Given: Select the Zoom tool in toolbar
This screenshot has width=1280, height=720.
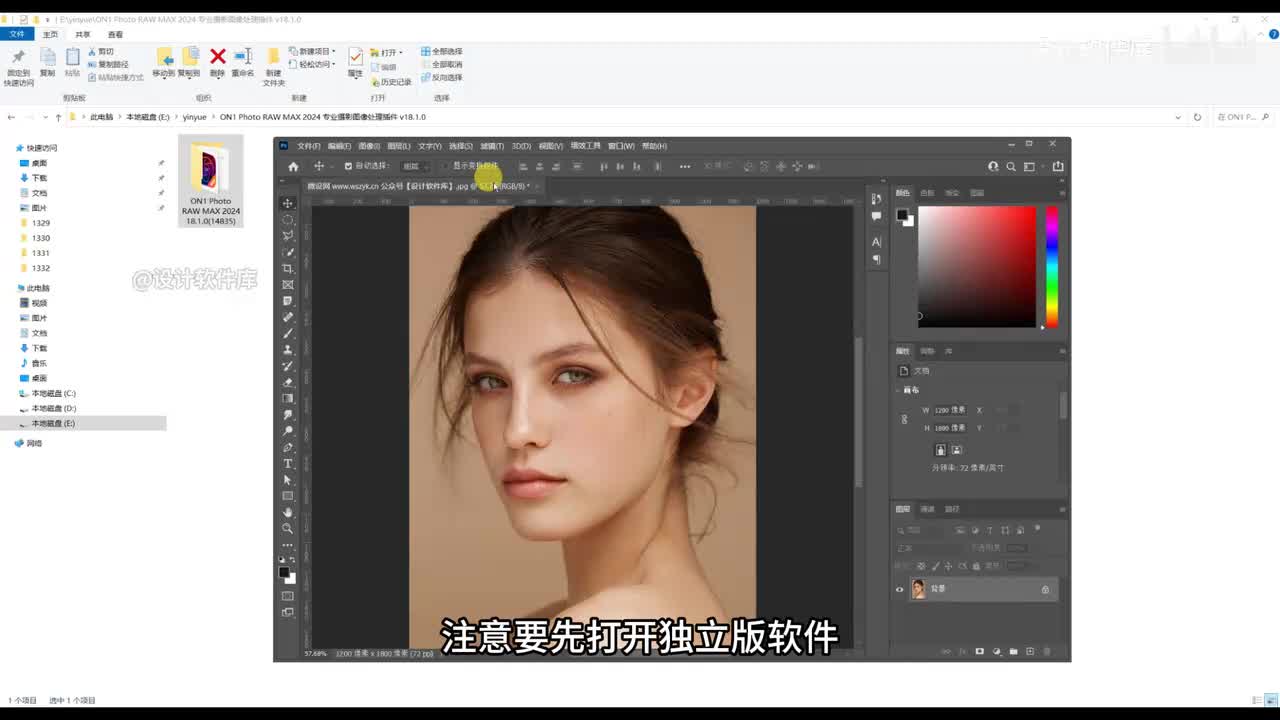Looking at the screenshot, I should click(288, 528).
